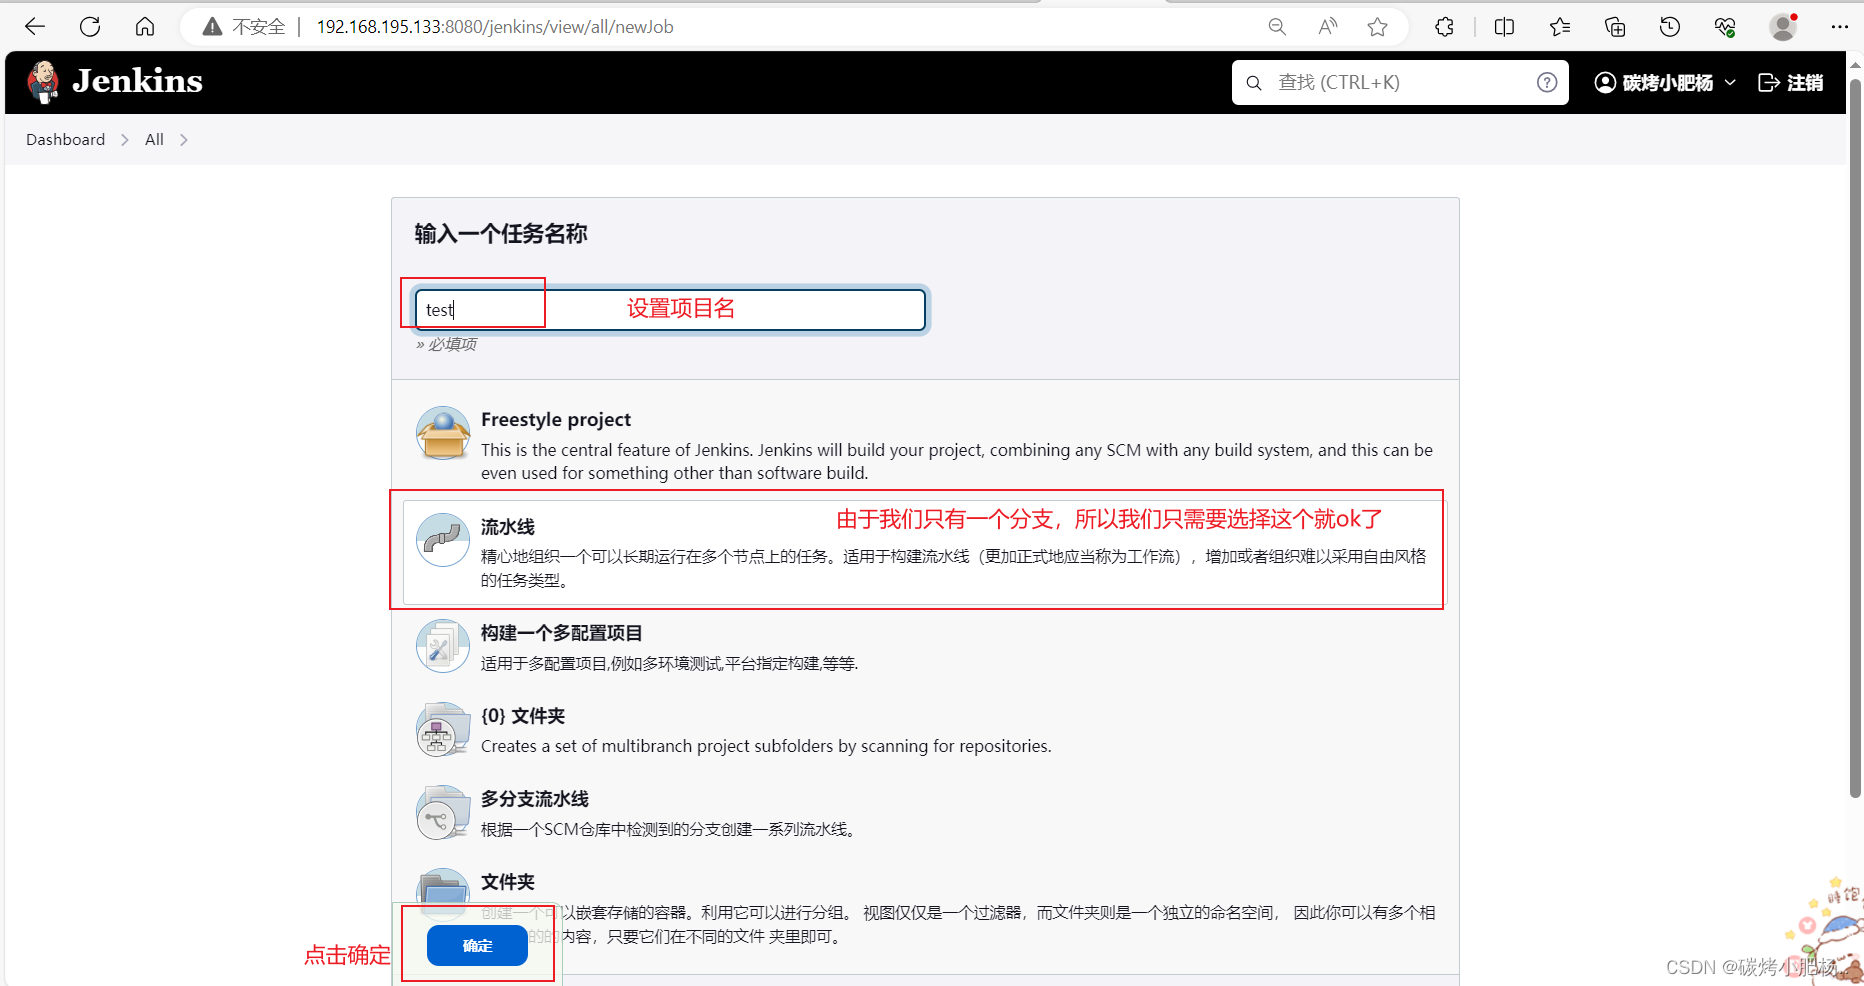Open the browser history dropdown

[x=1669, y=26]
